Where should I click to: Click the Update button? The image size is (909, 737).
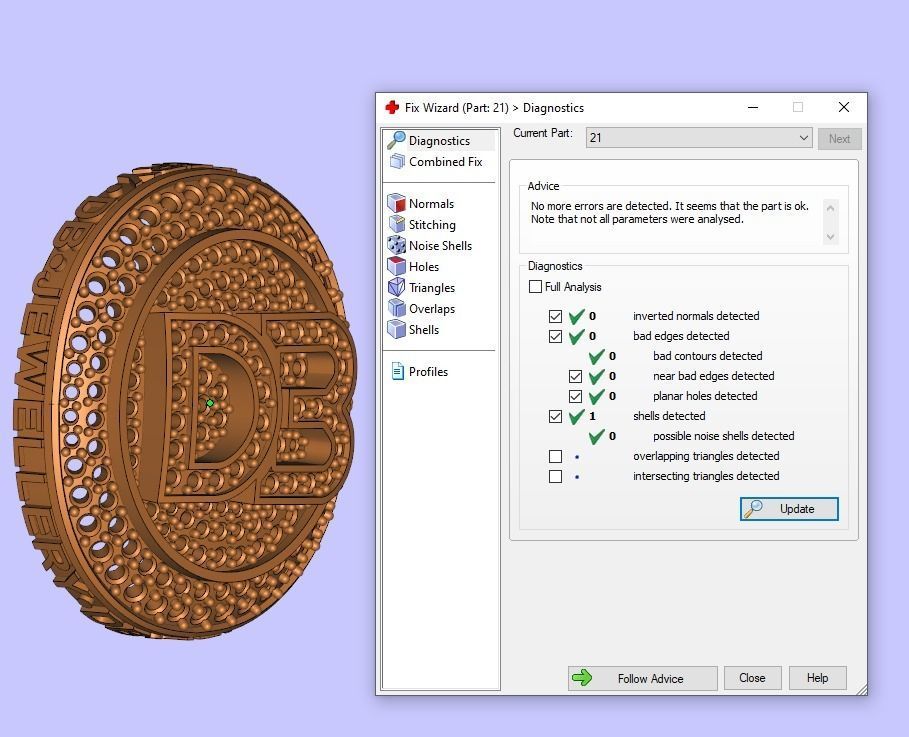tap(789, 509)
